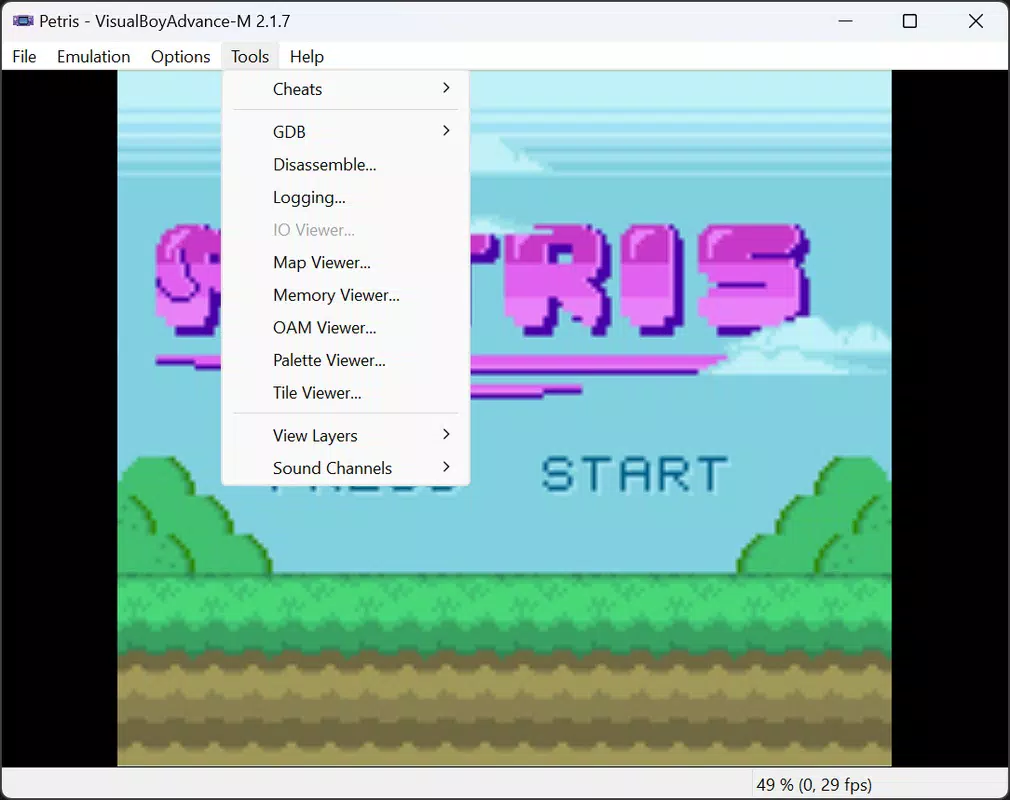Image resolution: width=1010 pixels, height=800 pixels.
Task: Open the Help menu
Action: click(307, 57)
